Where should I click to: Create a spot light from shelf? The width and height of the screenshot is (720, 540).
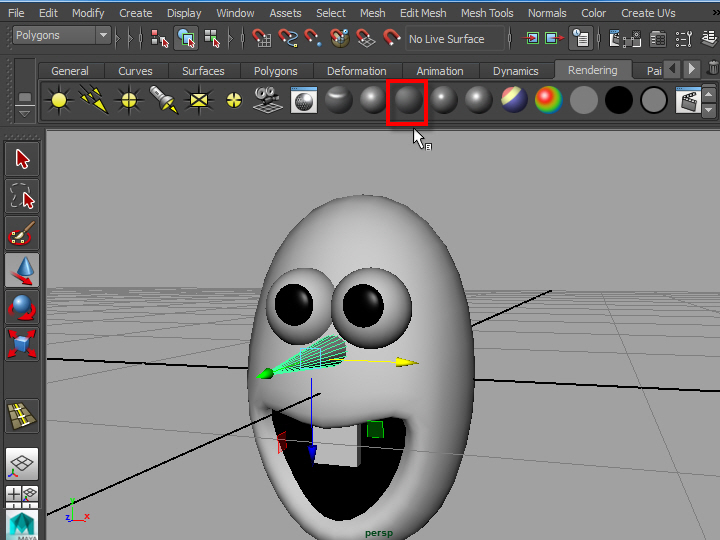tap(163, 100)
